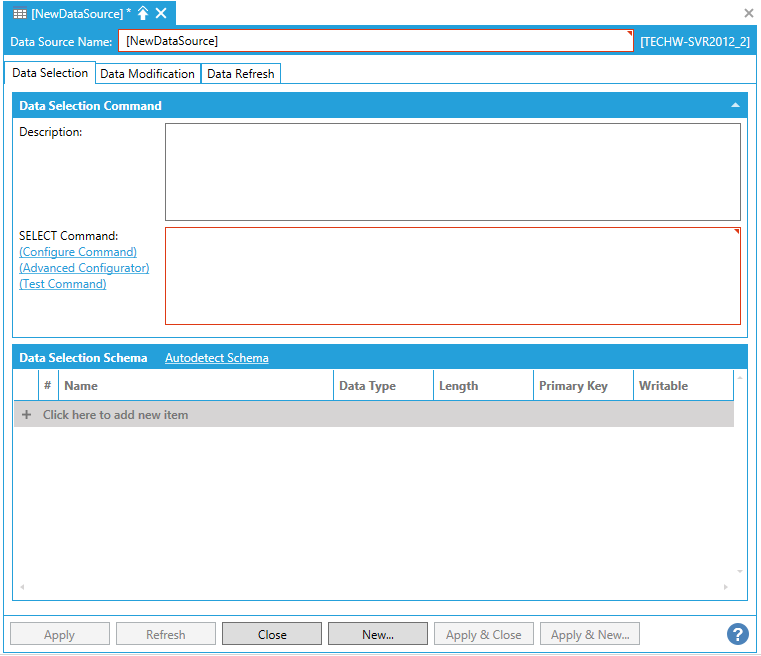Open the Data Refresh tab
Screen dimensions: 761x656
pos(241,74)
